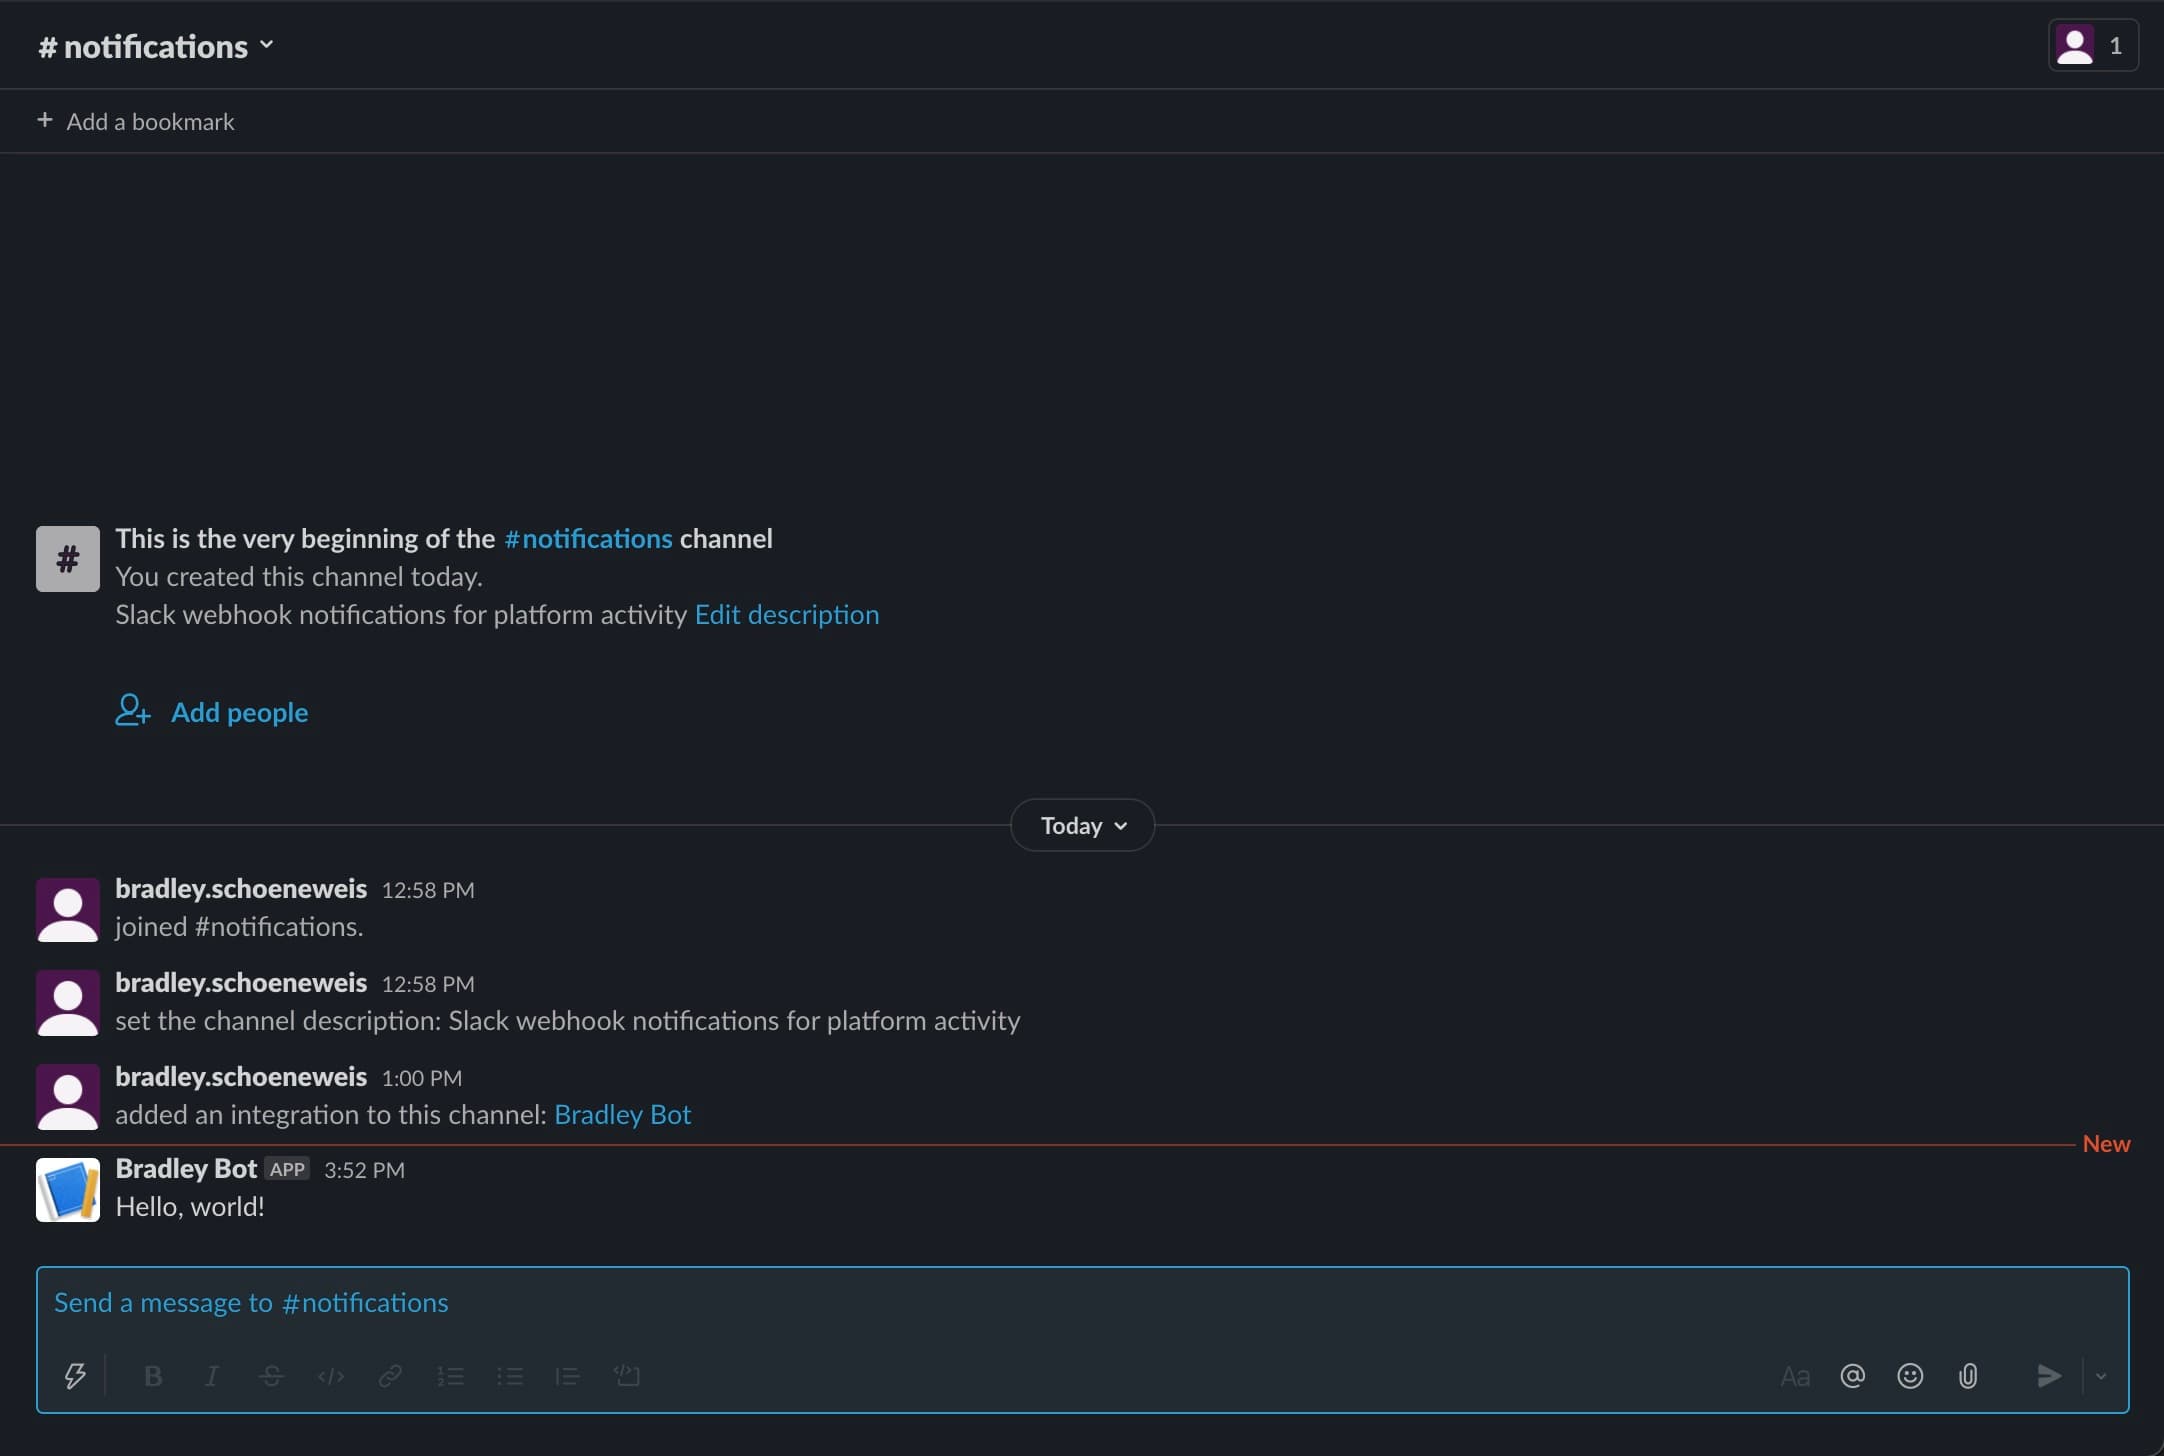
Task: Insert a link in message
Action: (x=390, y=1376)
